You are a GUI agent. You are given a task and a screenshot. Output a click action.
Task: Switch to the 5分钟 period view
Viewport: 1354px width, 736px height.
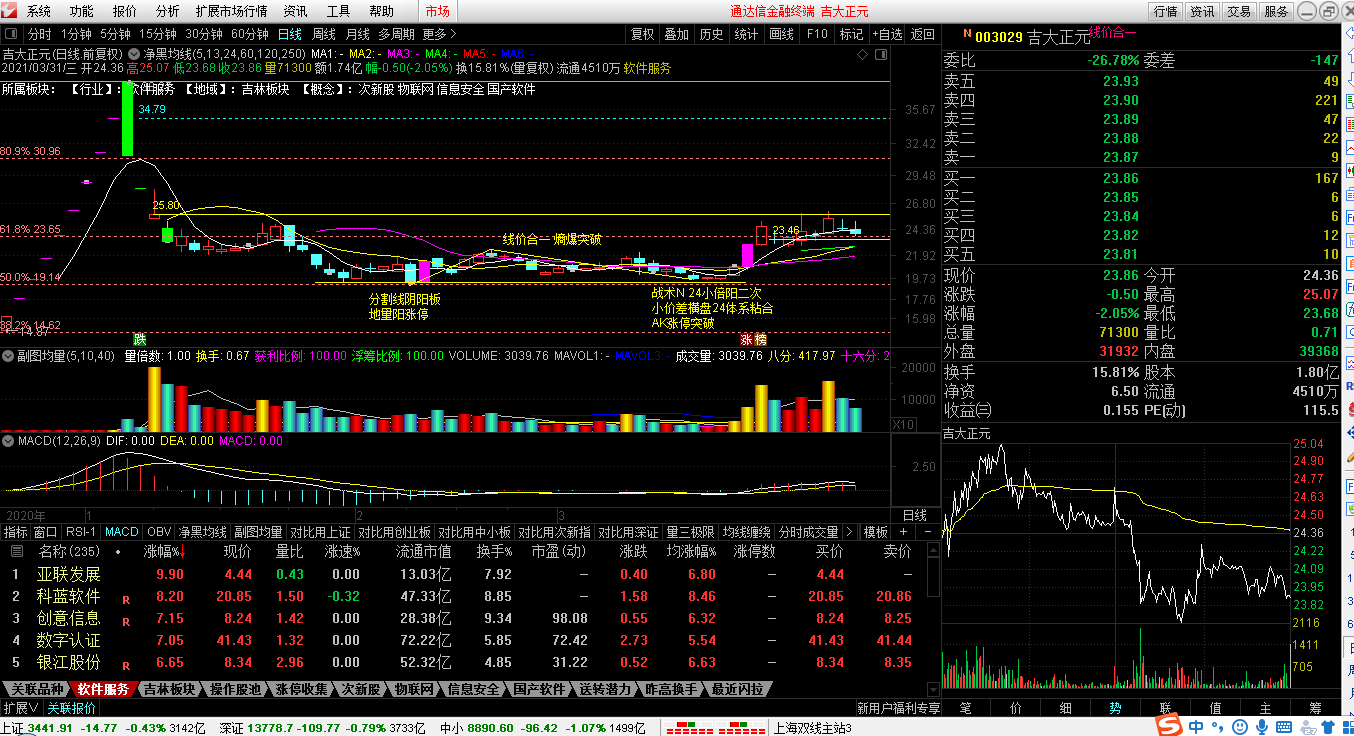coord(115,34)
